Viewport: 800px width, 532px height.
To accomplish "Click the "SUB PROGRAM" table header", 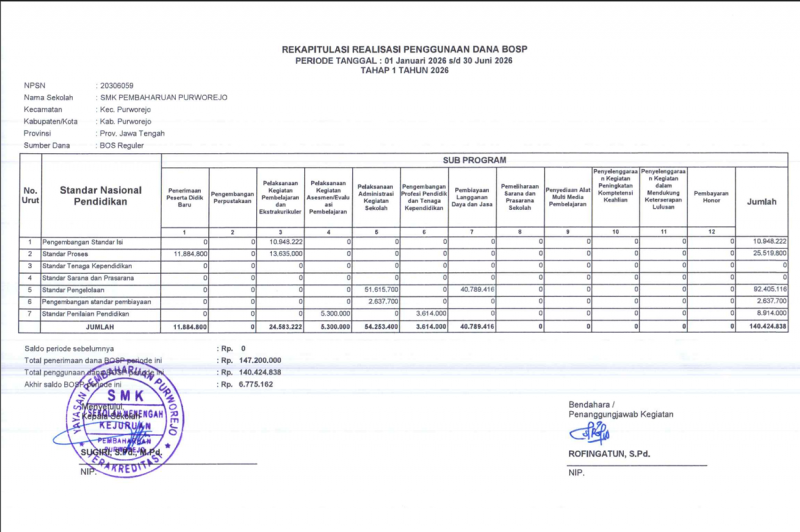I will 474,160.
